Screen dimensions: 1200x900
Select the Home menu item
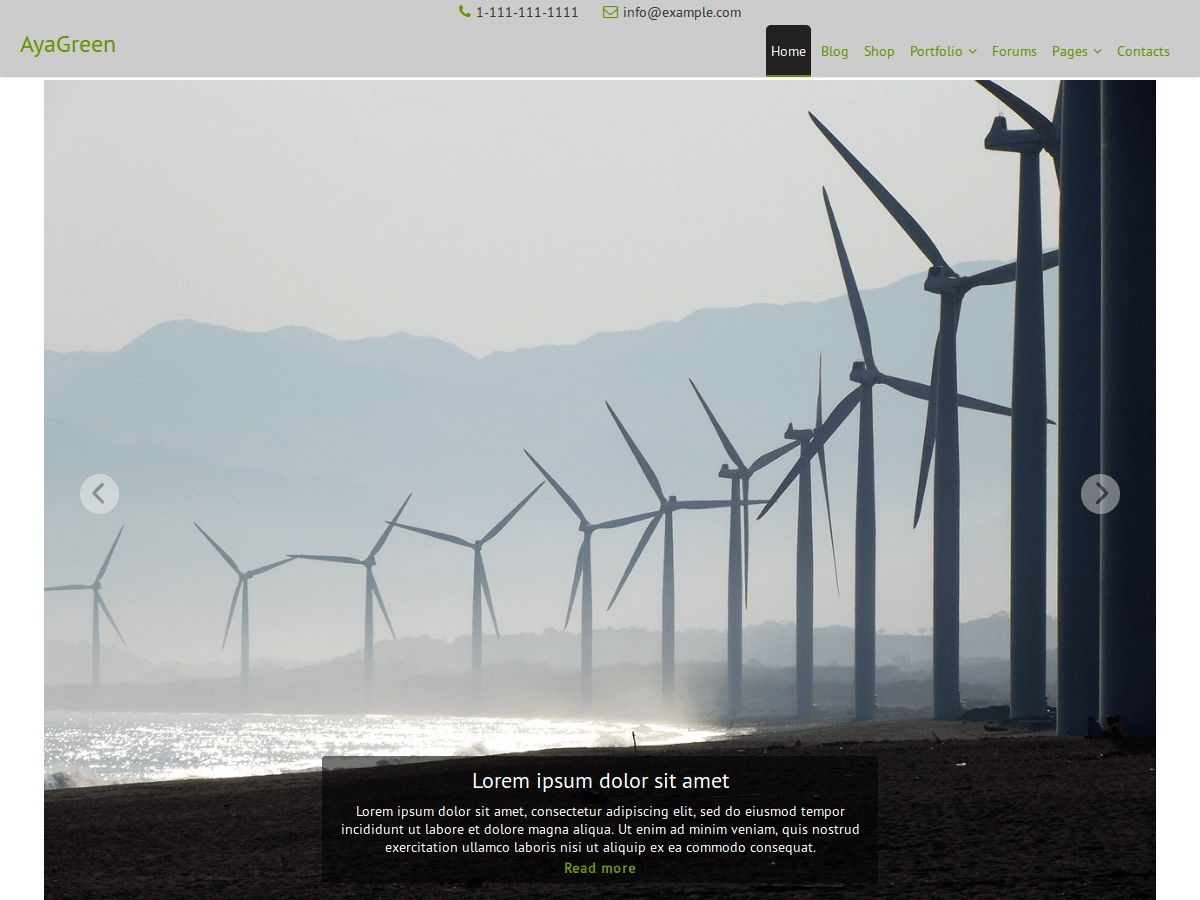pos(788,51)
